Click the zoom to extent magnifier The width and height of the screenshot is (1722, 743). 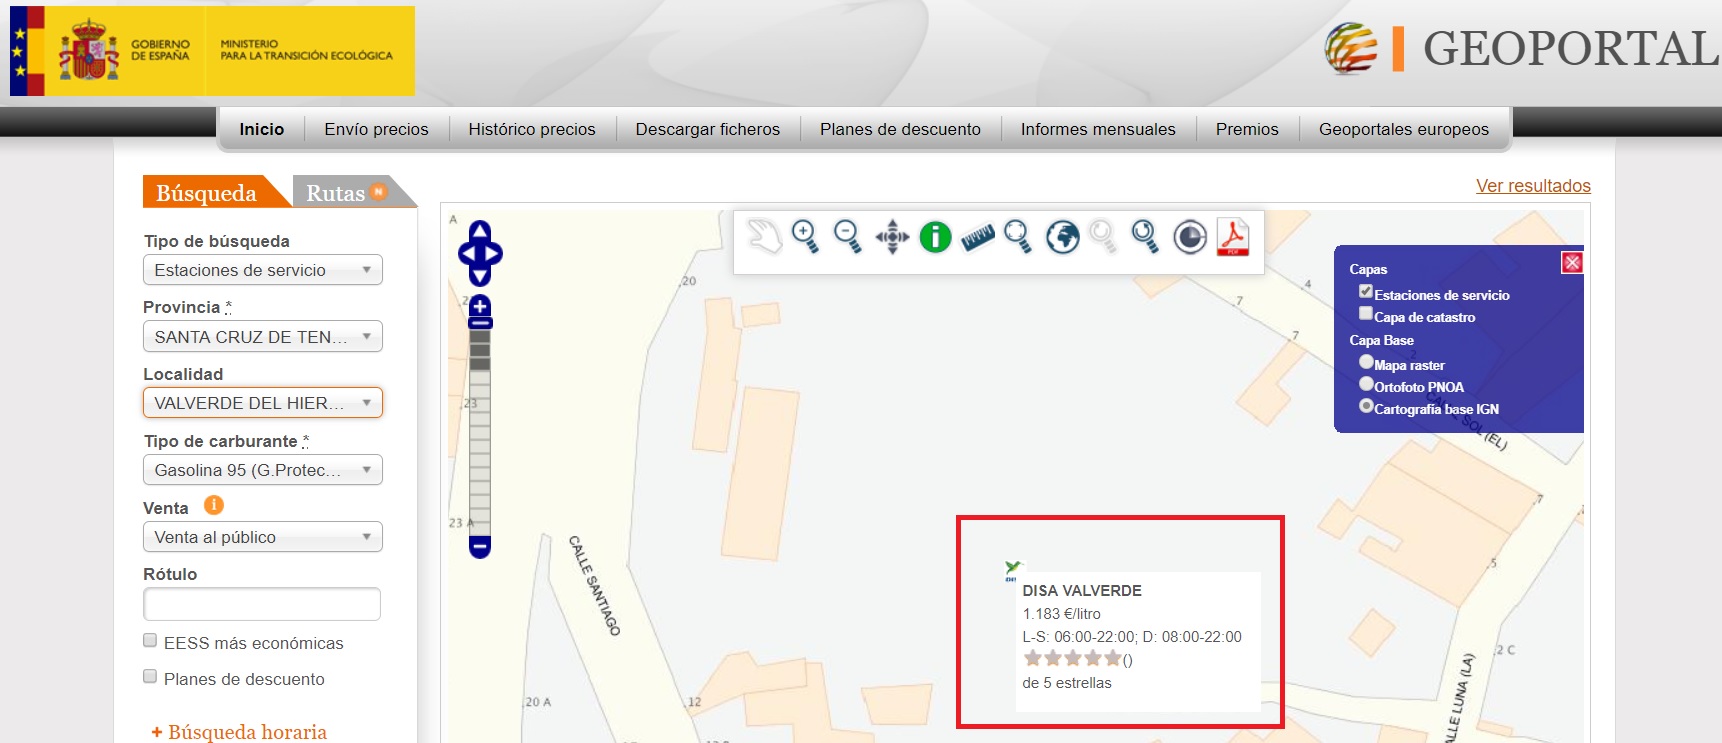[x=1018, y=237]
